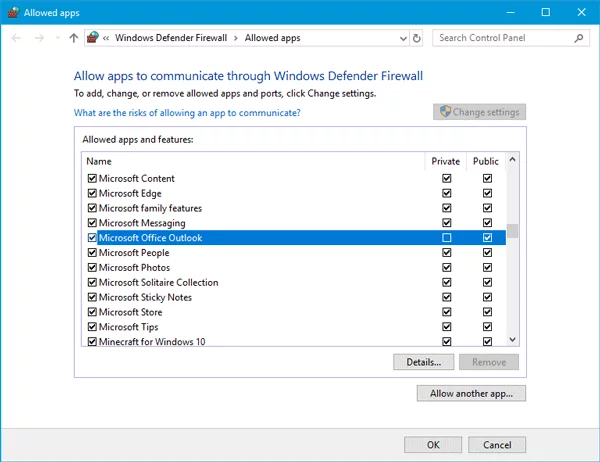Select the Microsoft family features row
600x462 pixels.
point(150,208)
